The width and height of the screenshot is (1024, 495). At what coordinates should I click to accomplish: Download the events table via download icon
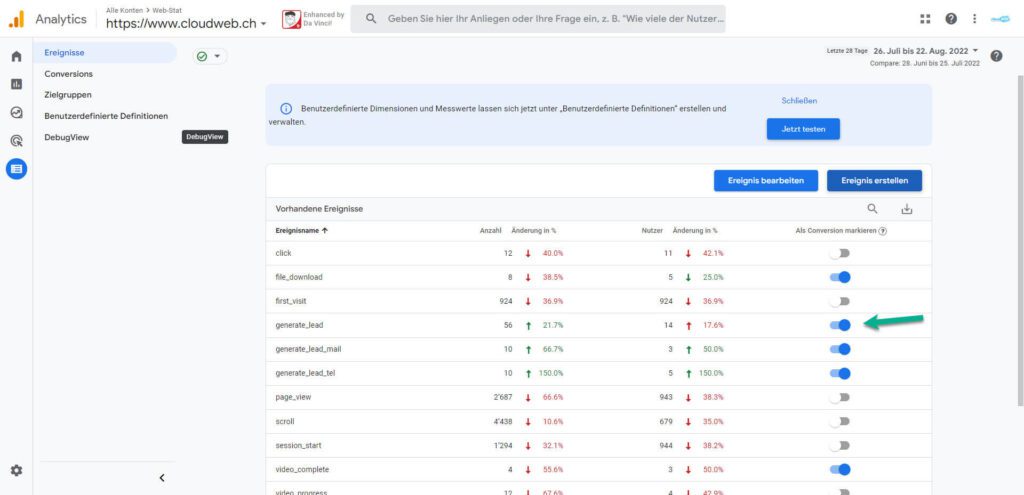(906, 209)
